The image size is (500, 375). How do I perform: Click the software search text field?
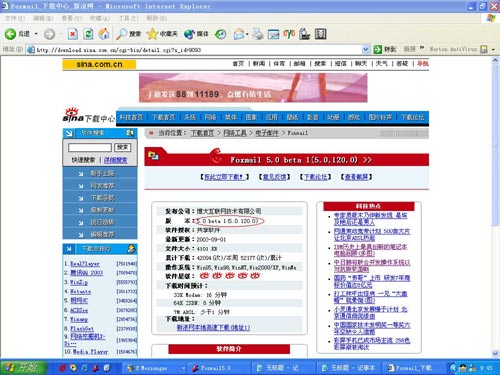coord(90,147)
